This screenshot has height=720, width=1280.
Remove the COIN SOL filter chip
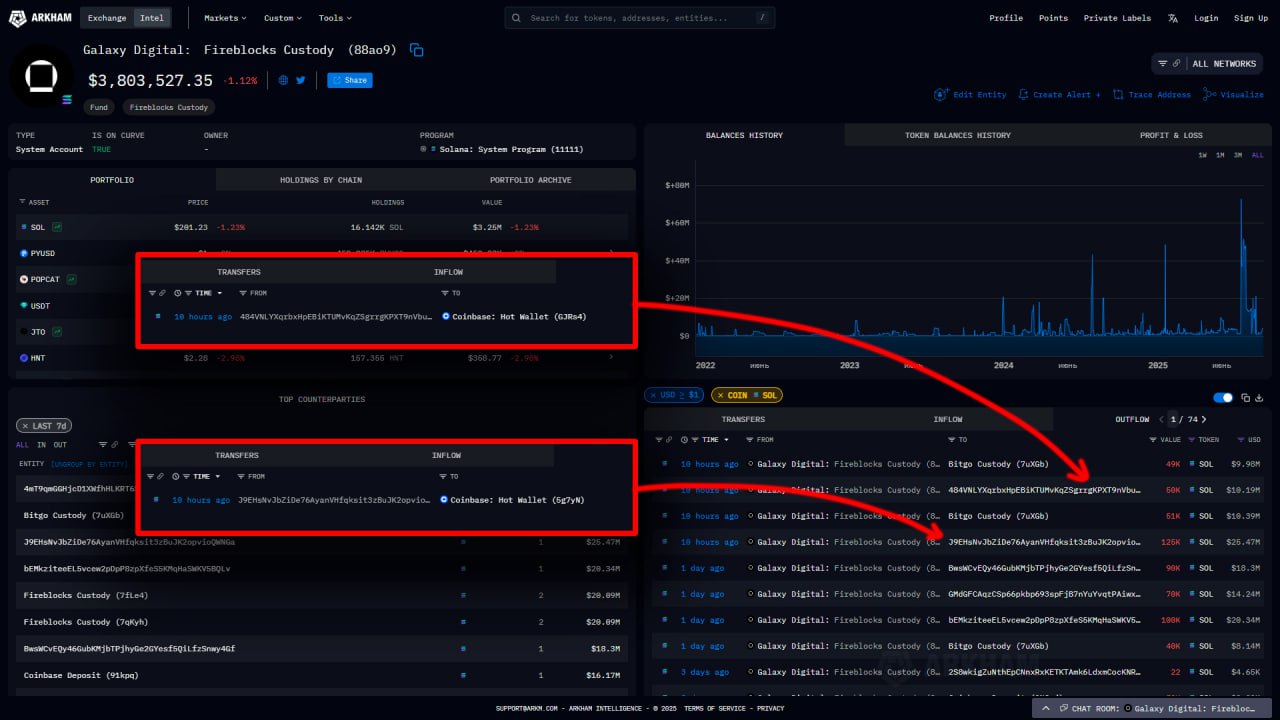pos(721,395)
